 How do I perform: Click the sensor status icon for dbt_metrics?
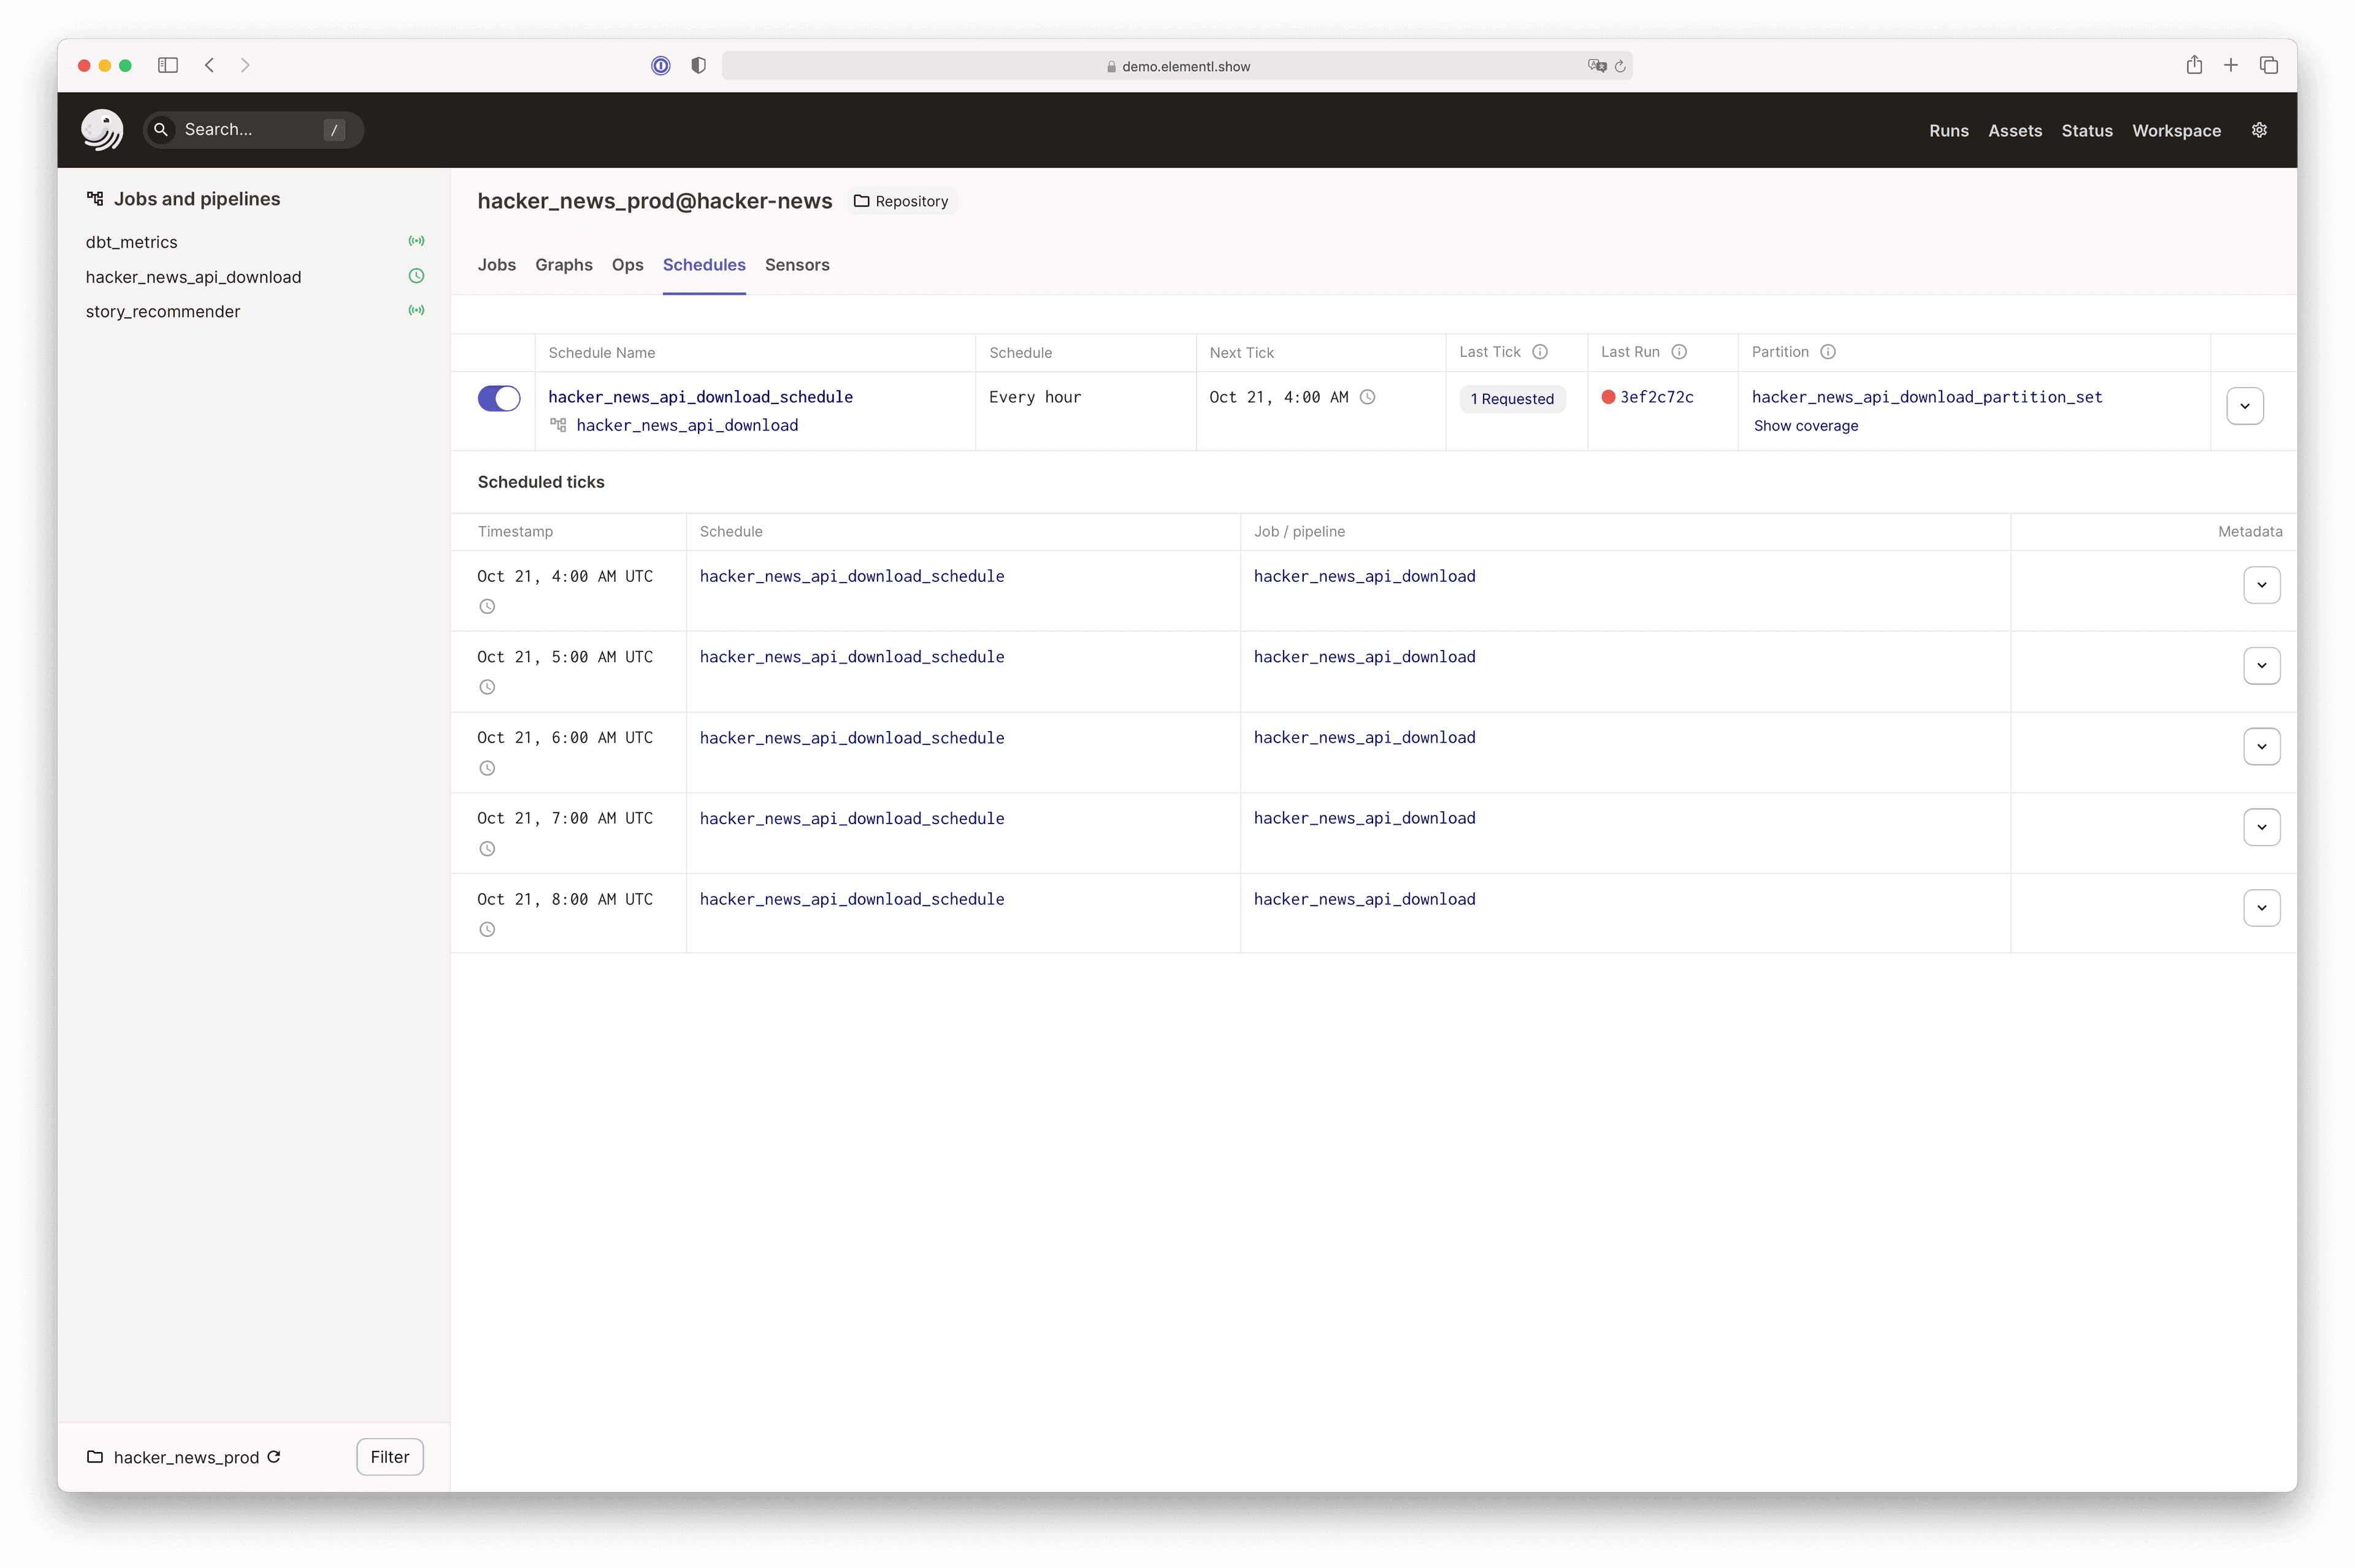click(x=416, y=241)
